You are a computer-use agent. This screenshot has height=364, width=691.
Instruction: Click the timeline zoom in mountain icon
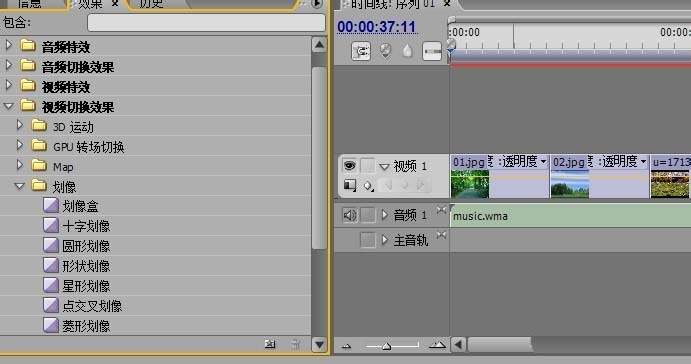(x=437, y=345)
